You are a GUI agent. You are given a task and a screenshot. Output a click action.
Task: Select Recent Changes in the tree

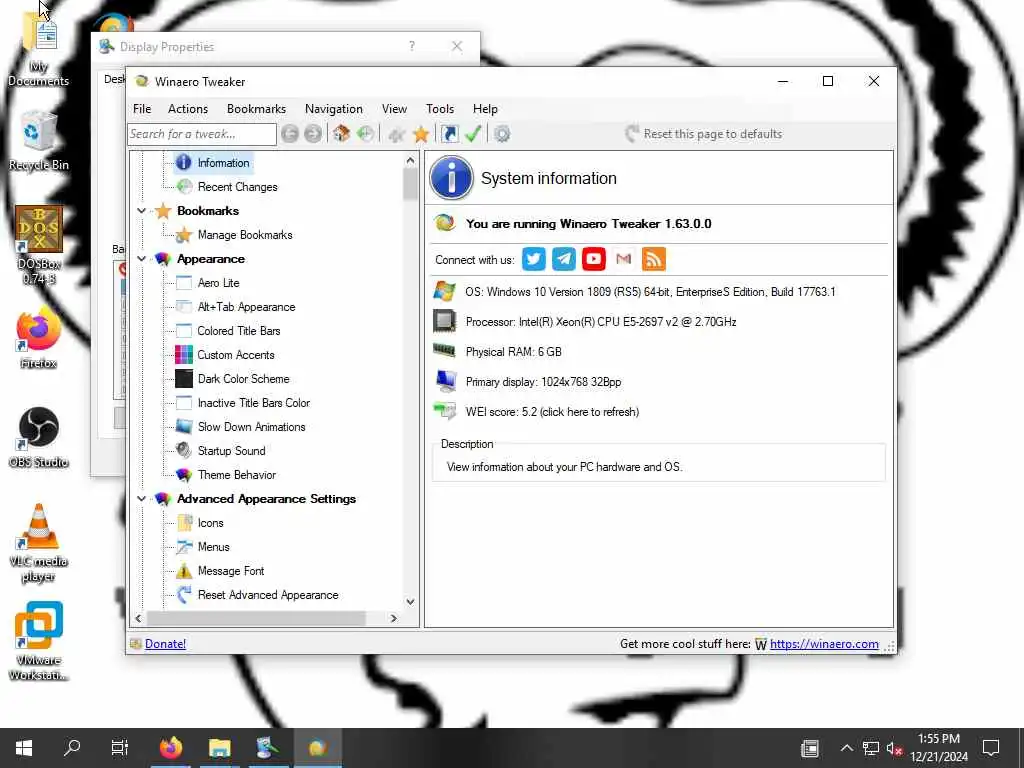238,187
